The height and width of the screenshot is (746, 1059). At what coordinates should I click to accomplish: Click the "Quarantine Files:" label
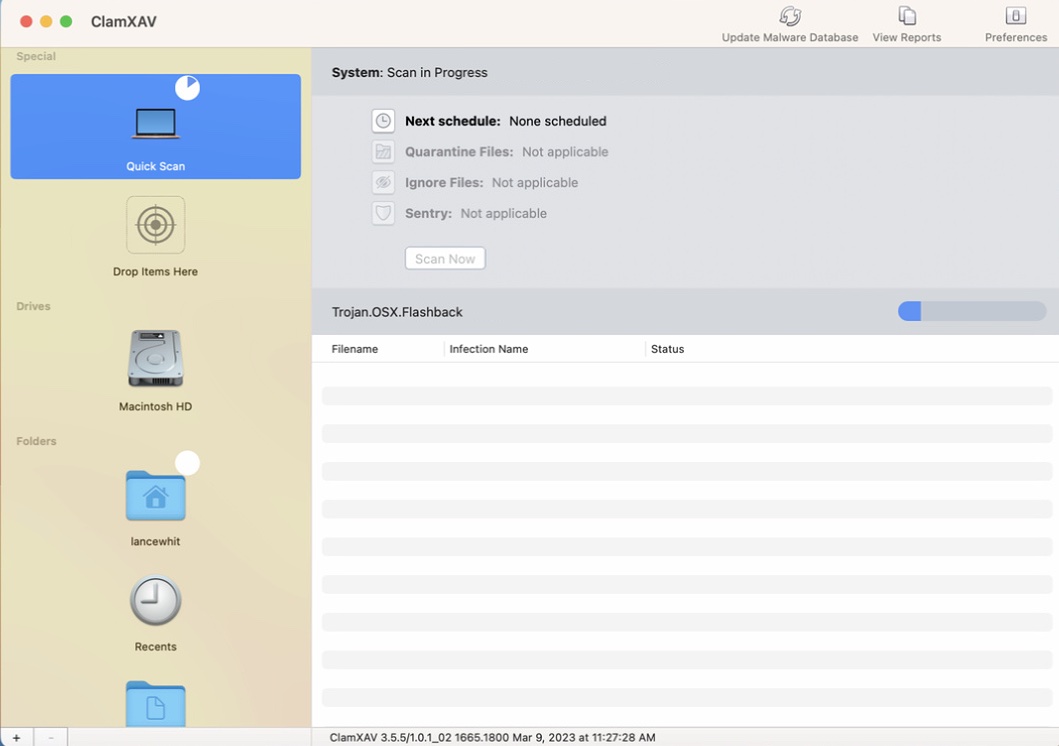(x=459, y=152)
